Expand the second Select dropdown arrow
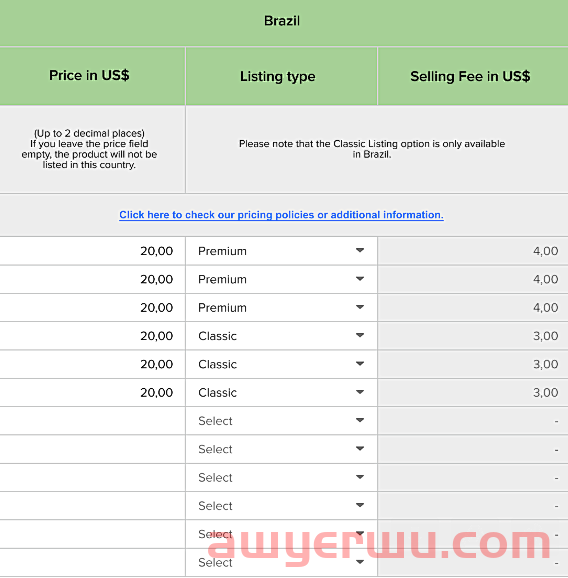 (360, 449)
